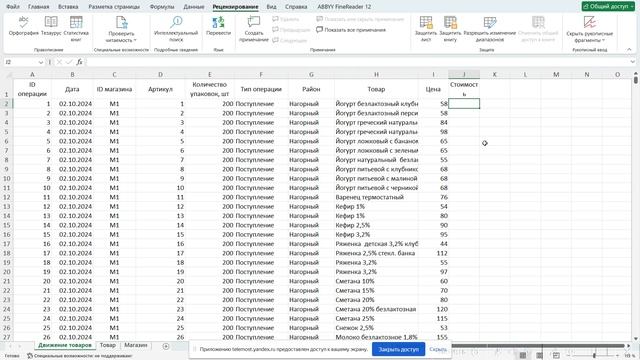Select row 12 header
Viewport: 640px width, 360px height.
click(7, 197)
